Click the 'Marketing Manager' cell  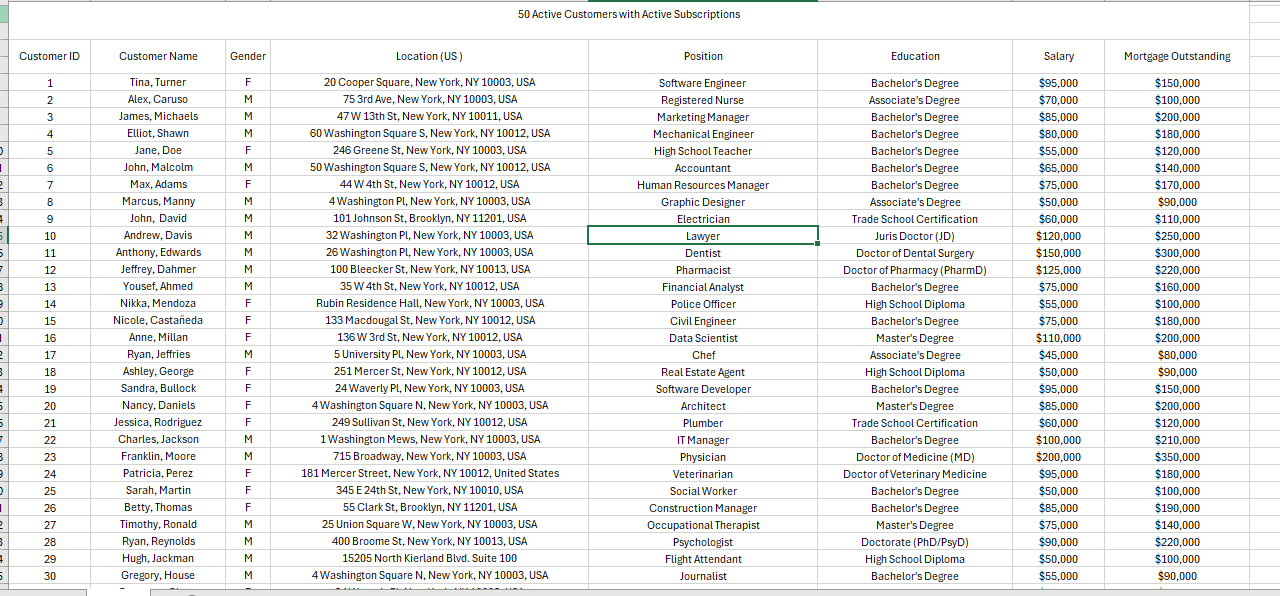tap(703, 117)
